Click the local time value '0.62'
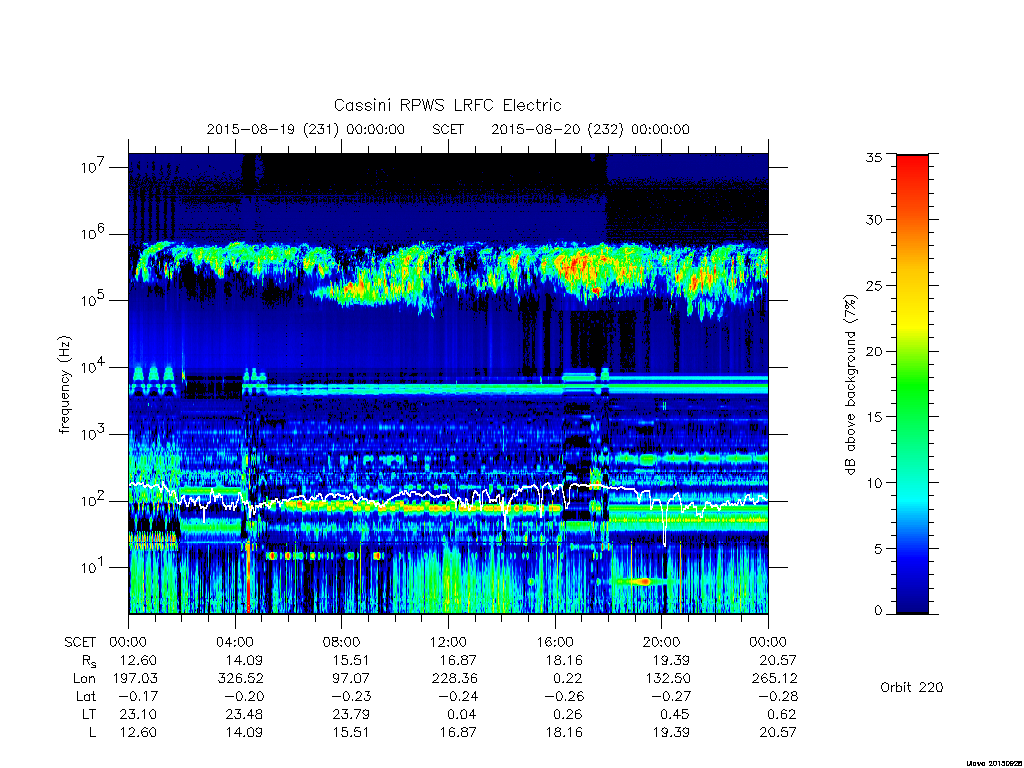Image resolution: width=1024 pixels, height=768 pixels. tap(782, 714)
